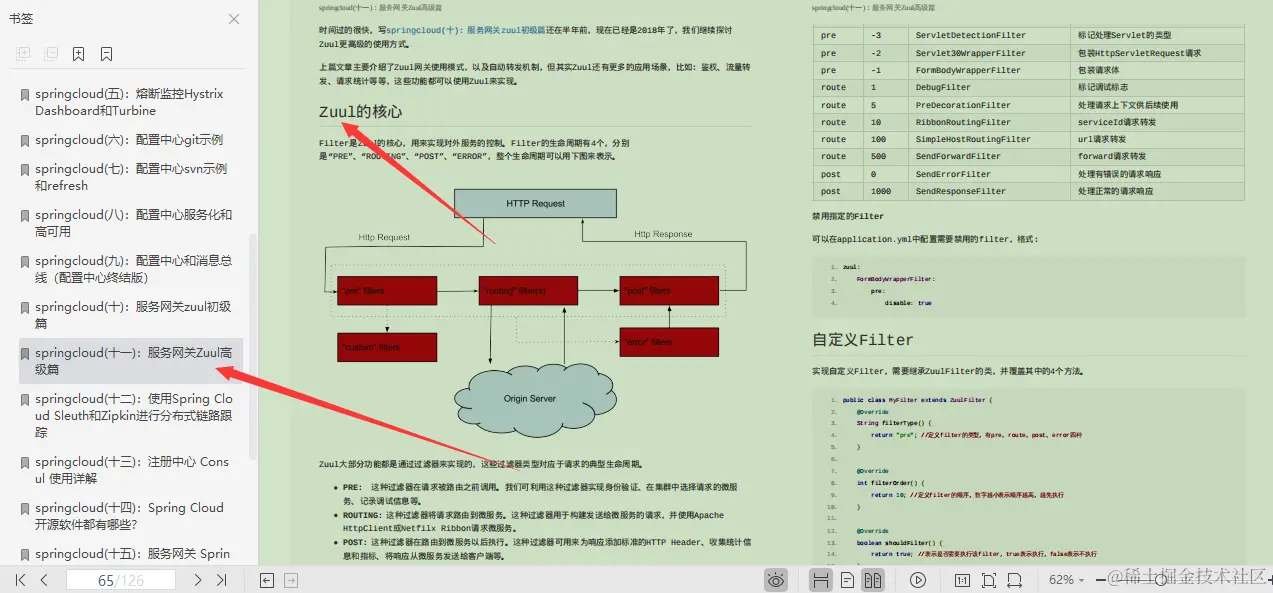Toggle eye-protection reading mode
1273x593 pixels.
point(776,579)
